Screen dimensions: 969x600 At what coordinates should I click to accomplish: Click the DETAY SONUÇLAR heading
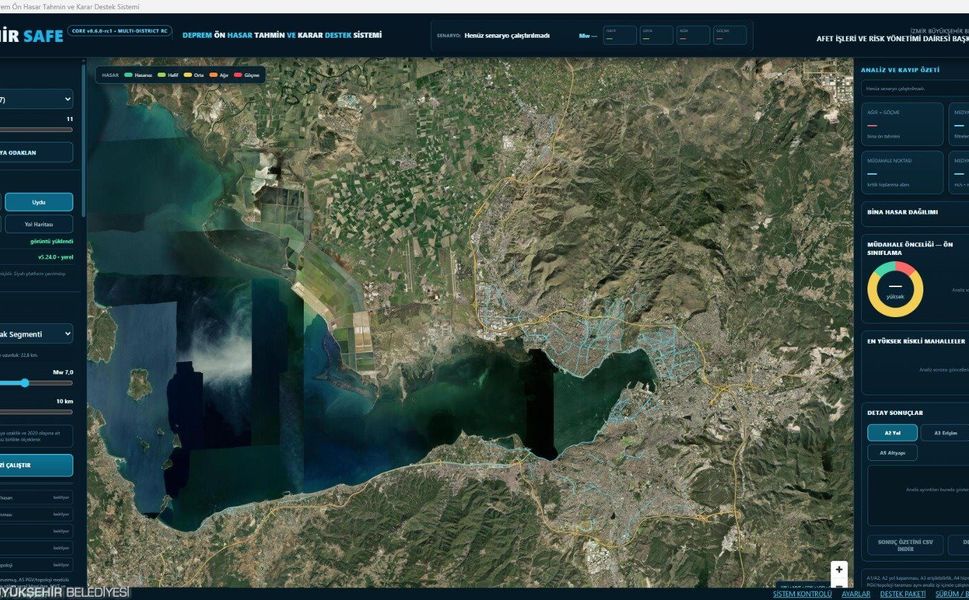click(895, 413)
